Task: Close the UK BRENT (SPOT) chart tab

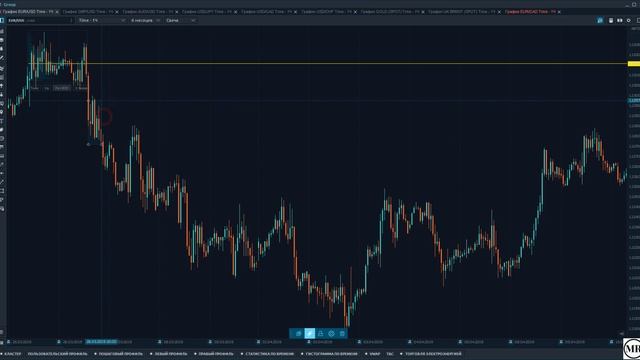Action: [x=499, y=12]
